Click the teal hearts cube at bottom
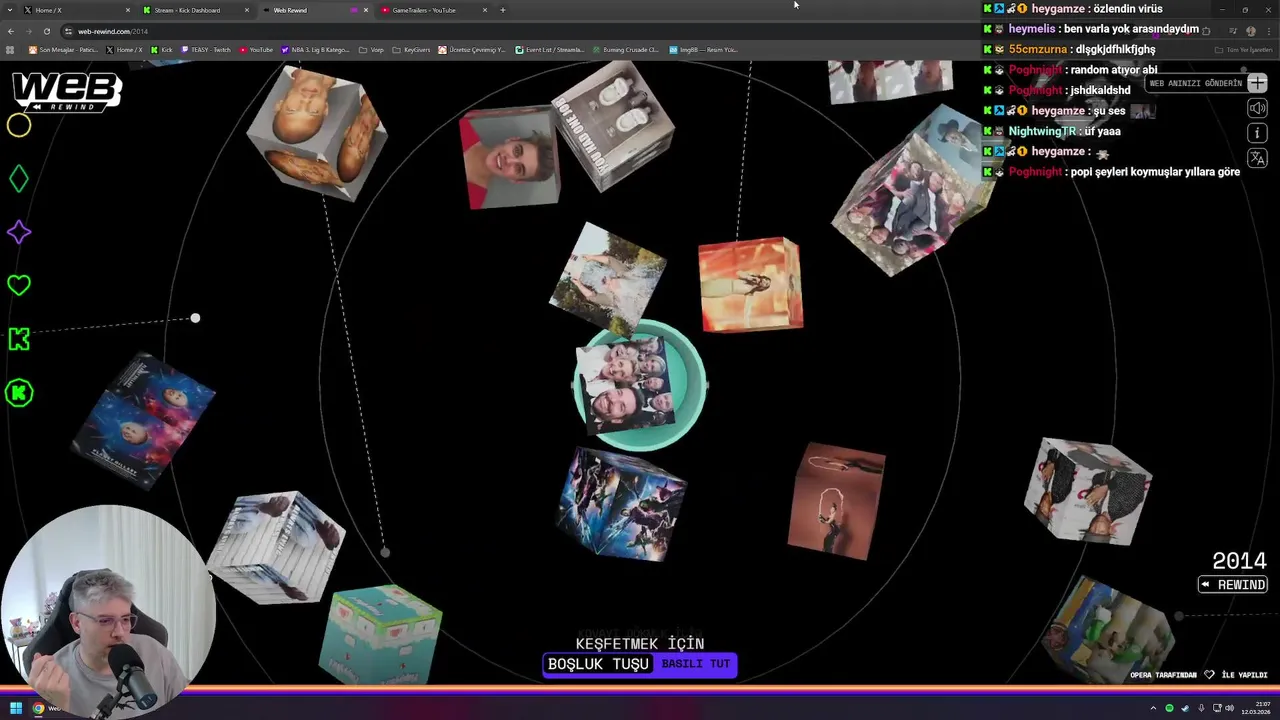This screenshot has width=1280, height=720. click(x=381, y=635)
